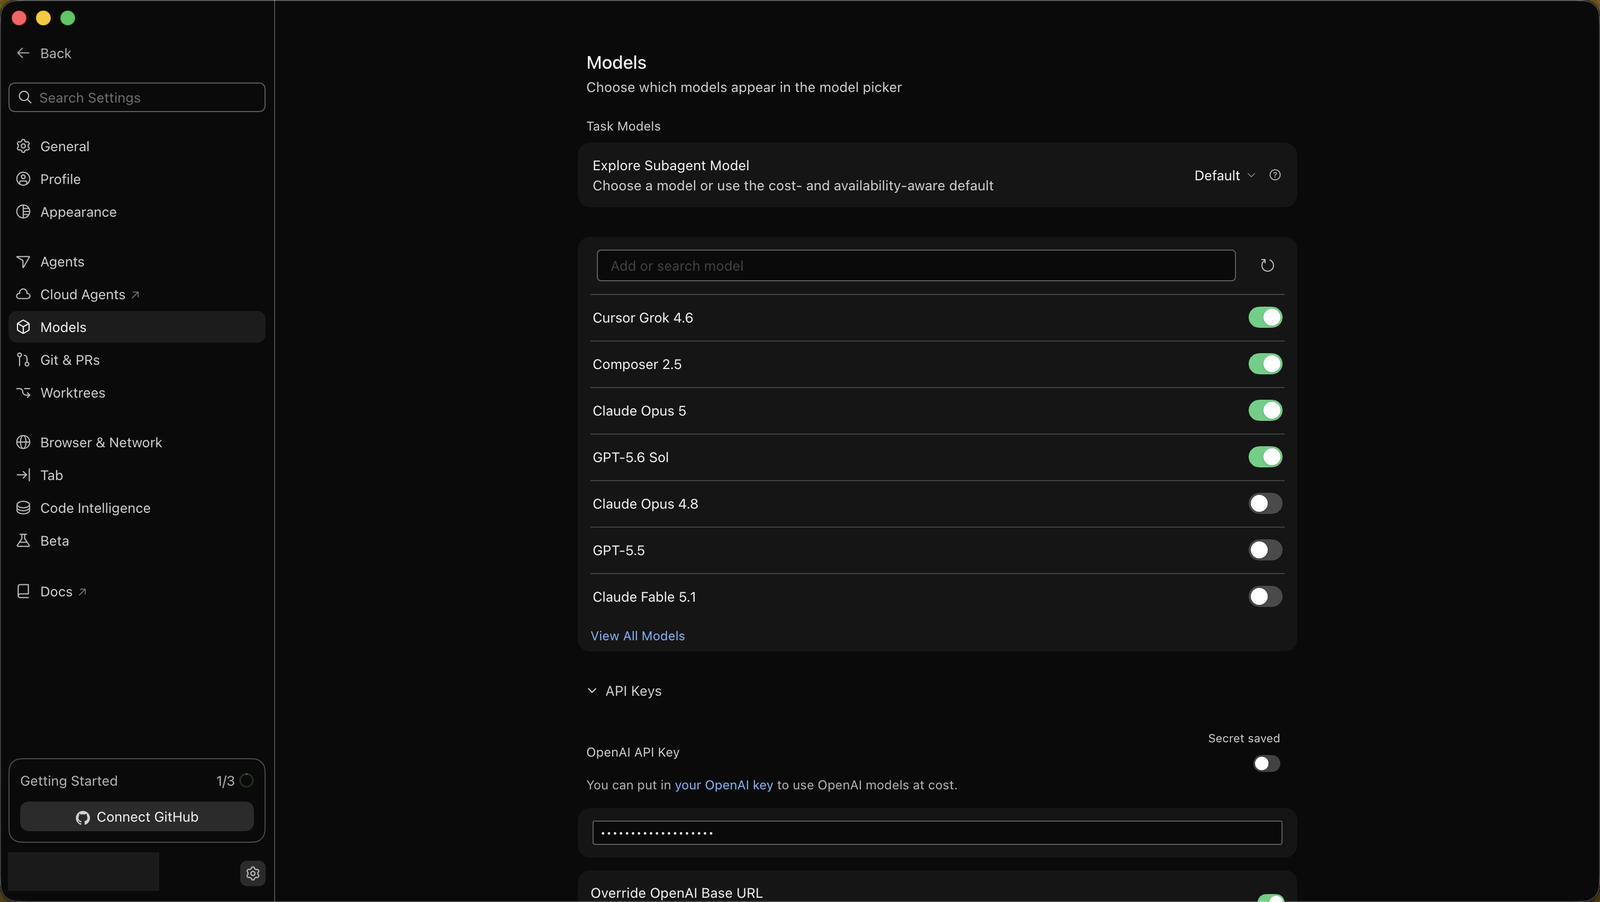Click the Git & PRs branch icon
The height and width of the screenshot is (902, 1600).
[23, 360]
